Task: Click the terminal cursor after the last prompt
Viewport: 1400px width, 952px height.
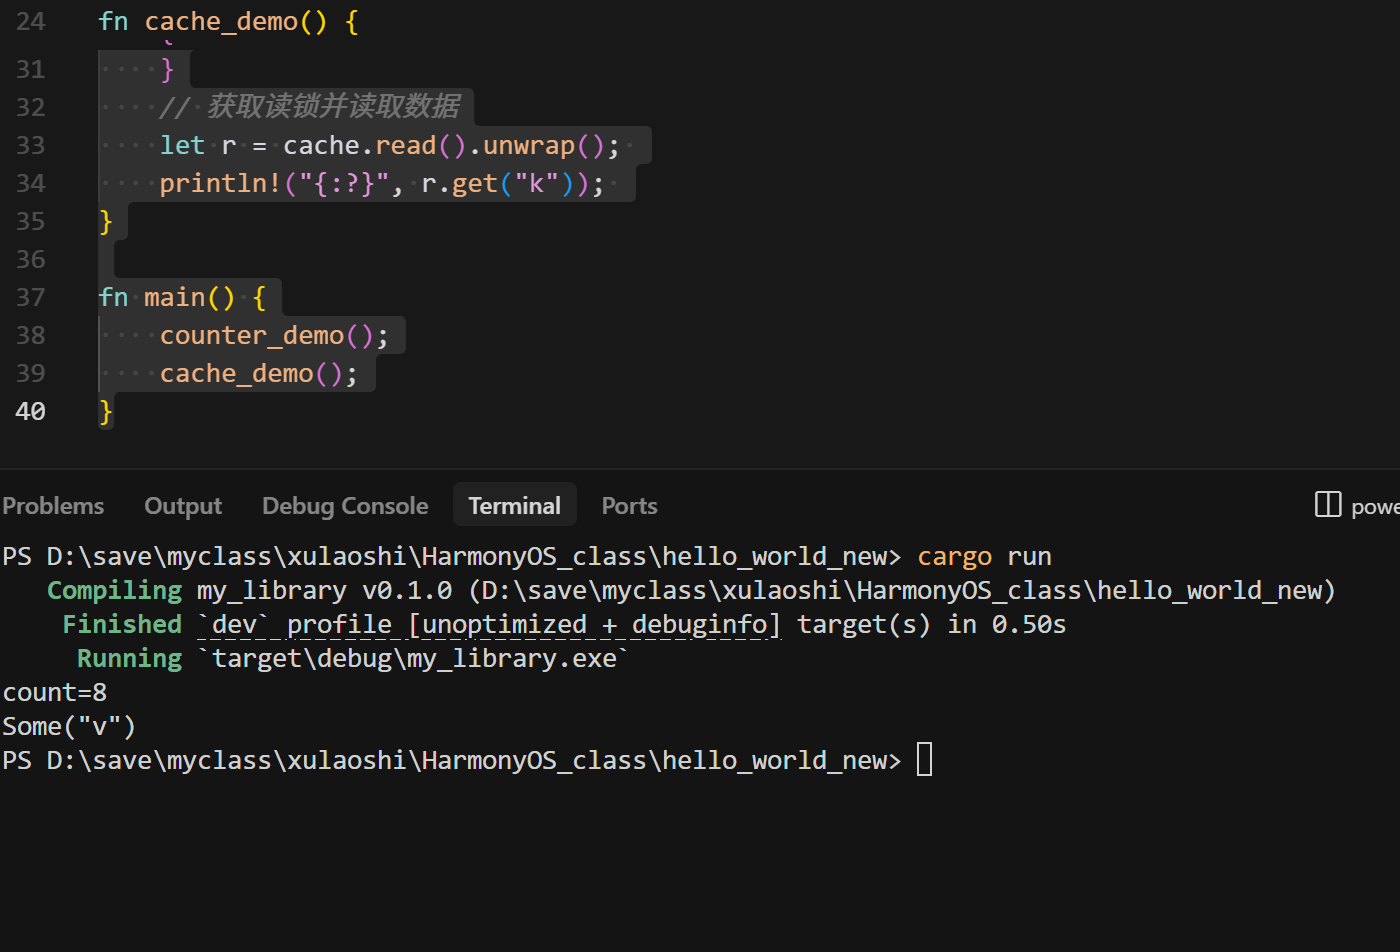Action: pyautogui.click(x=925, y=760)
